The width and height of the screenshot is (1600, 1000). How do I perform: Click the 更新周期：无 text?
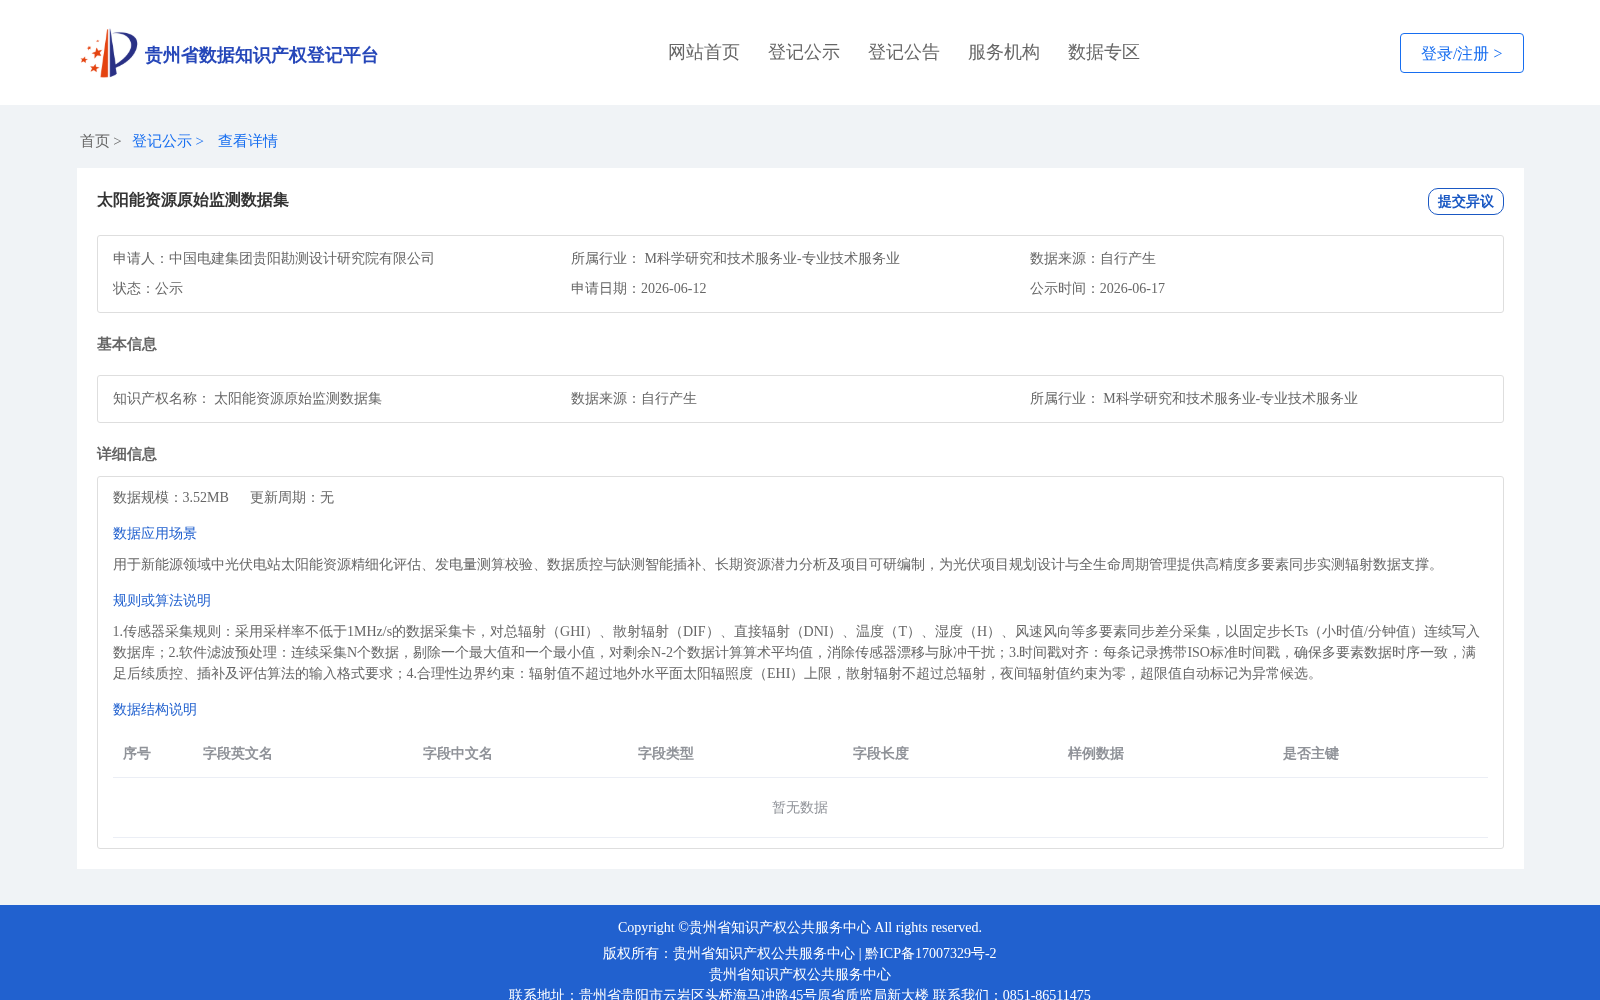coord(292,497)
